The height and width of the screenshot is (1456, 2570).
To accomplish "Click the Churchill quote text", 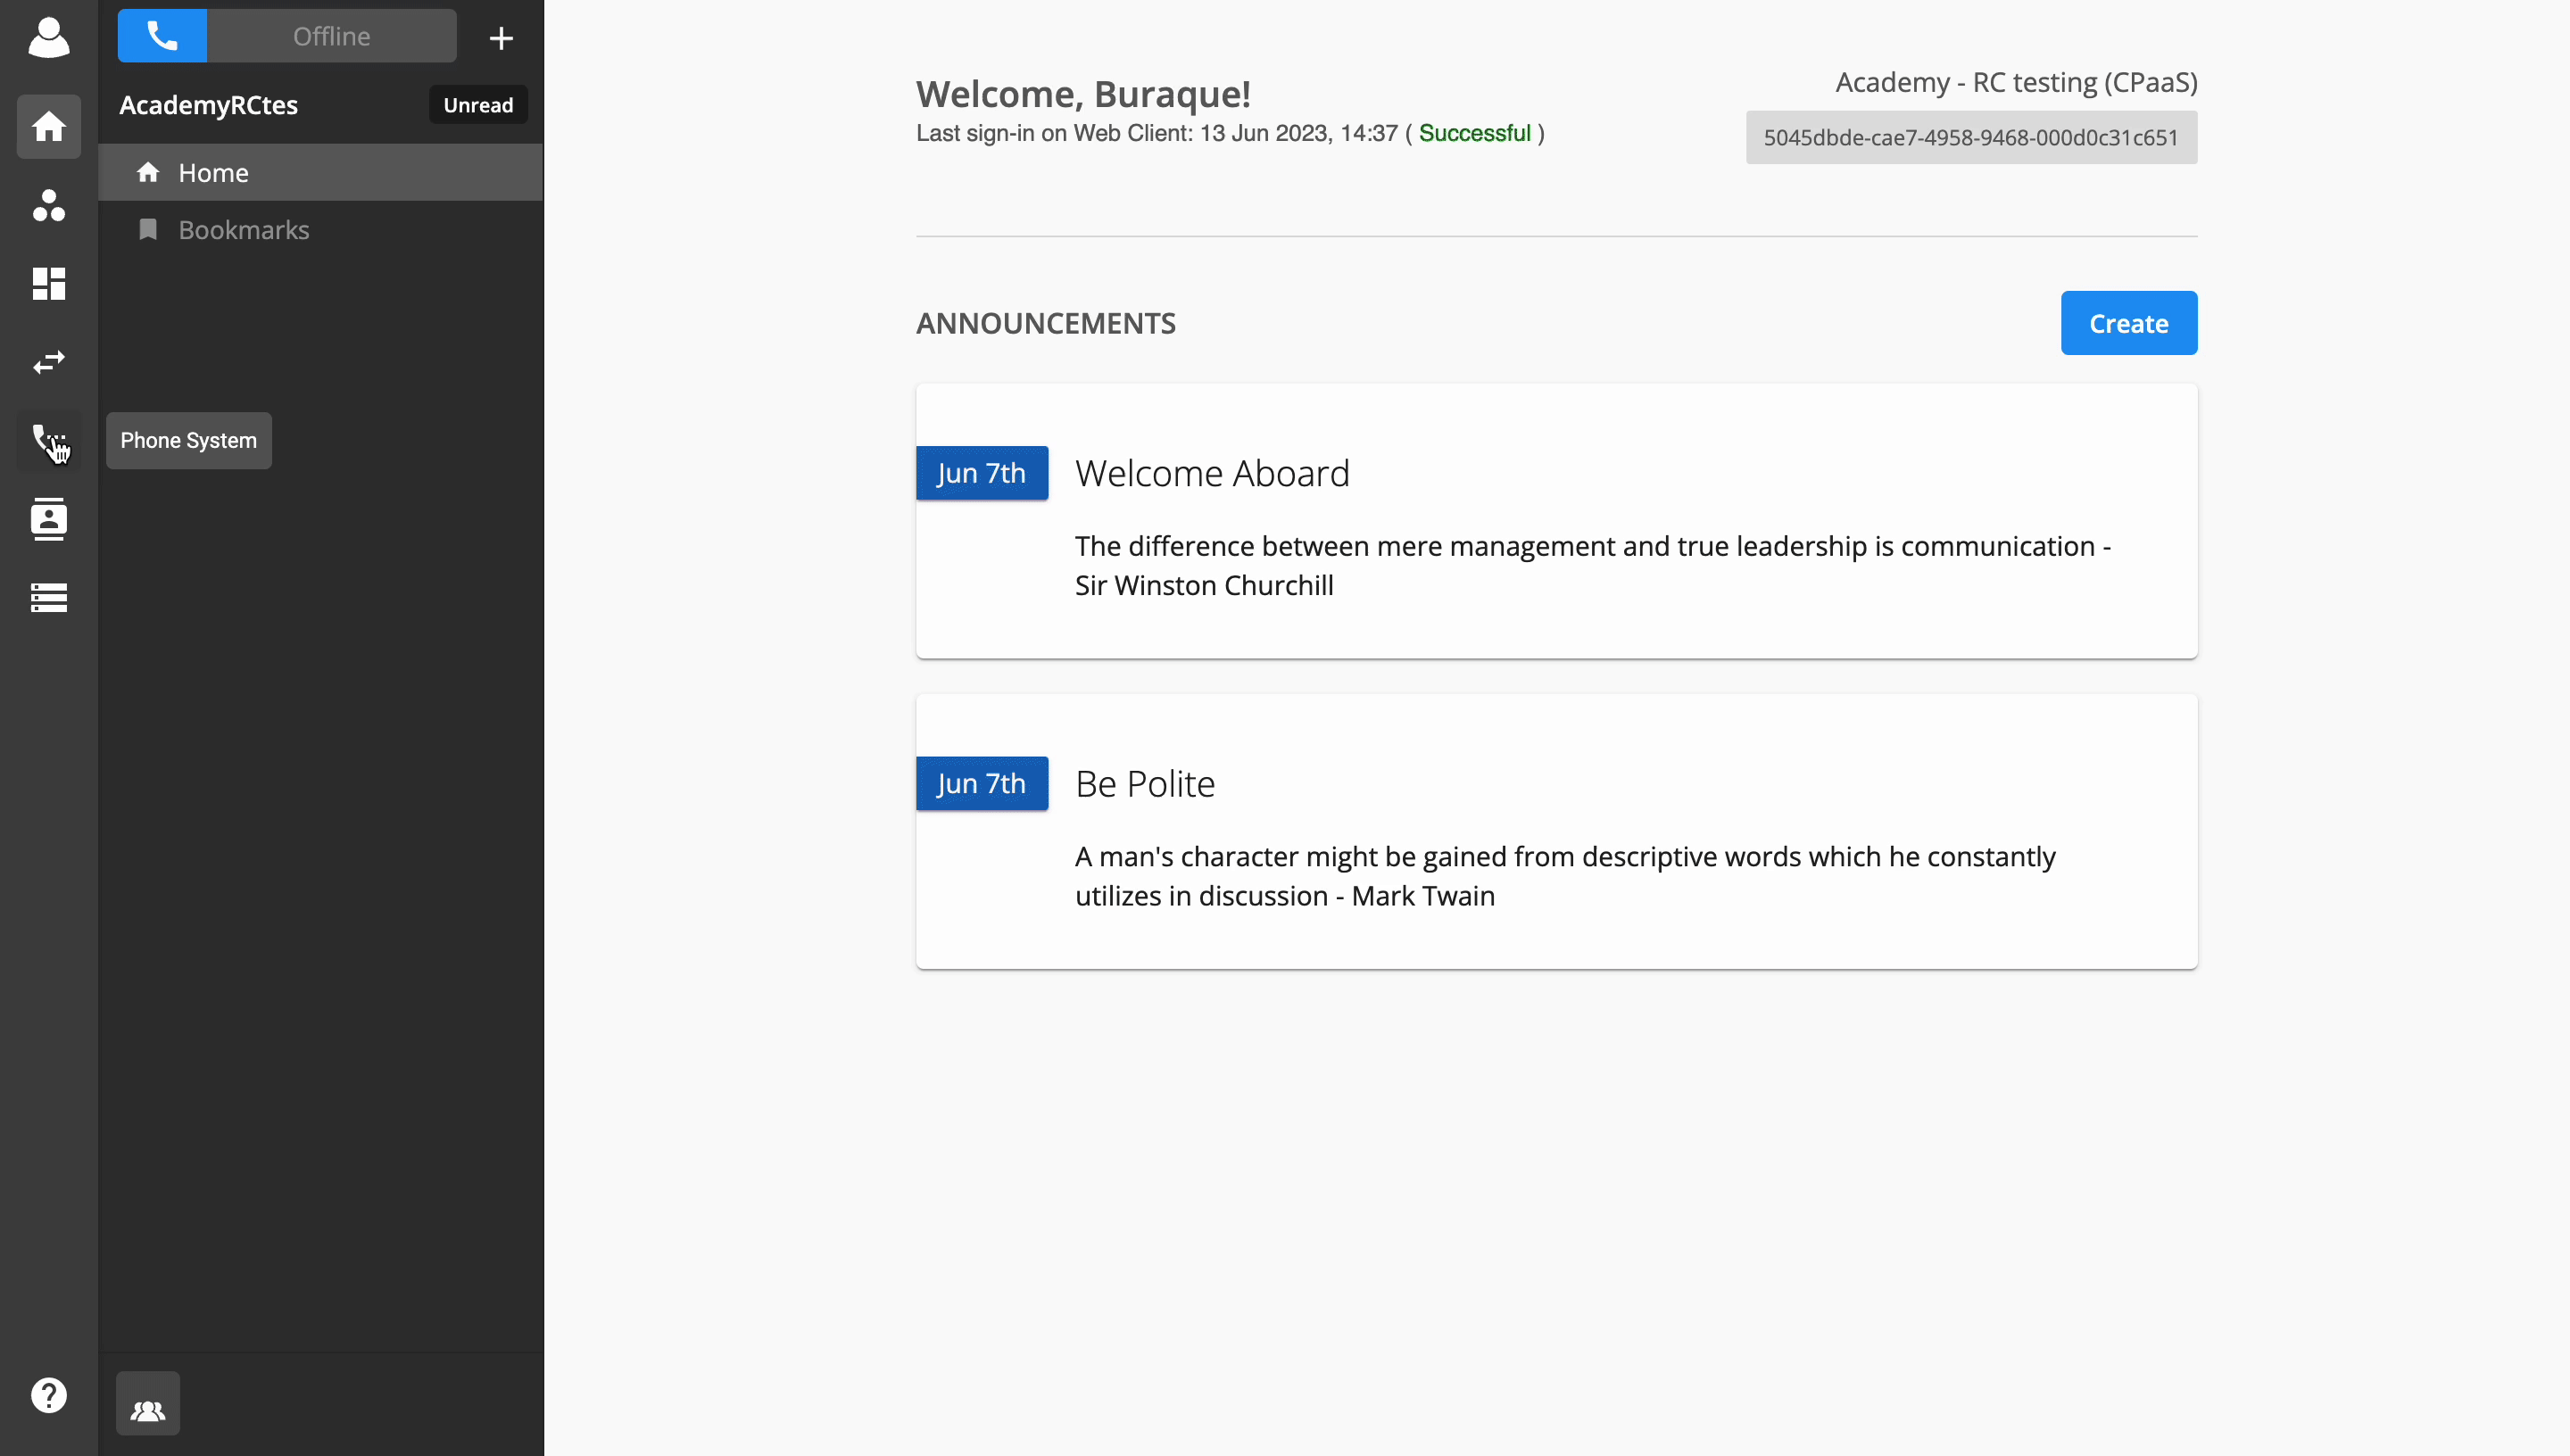I will pyautogui.click(x=1592, y=565).
